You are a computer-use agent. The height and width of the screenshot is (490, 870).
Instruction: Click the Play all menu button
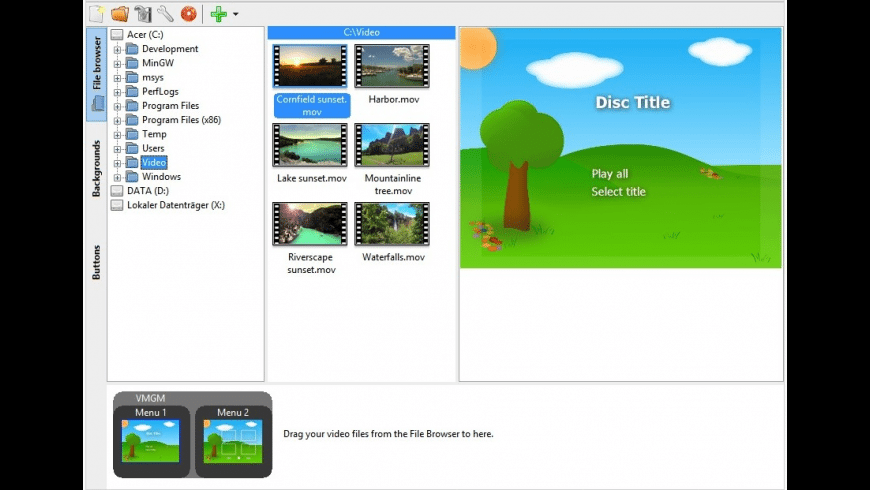pyautogui.click(x=610, y=174)
